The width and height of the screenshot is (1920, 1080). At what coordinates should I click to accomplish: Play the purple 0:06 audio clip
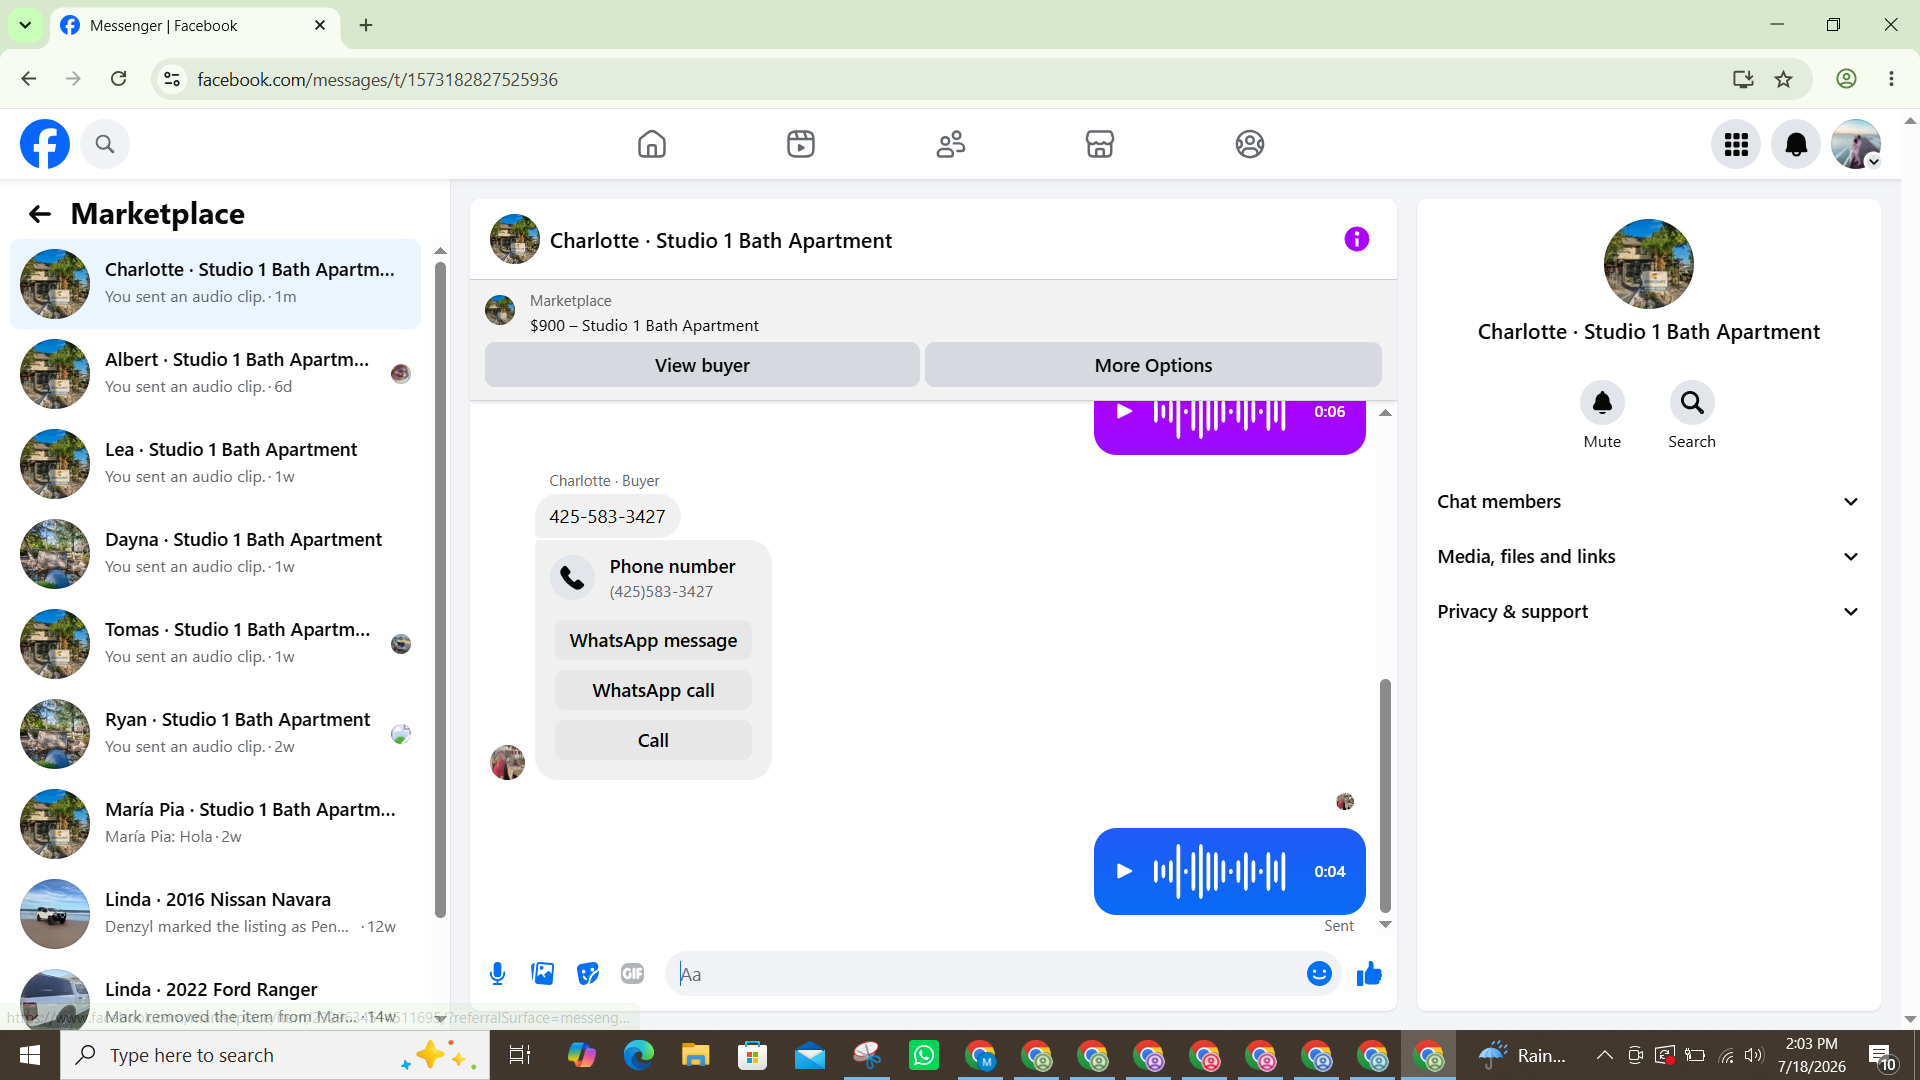[1124, 411]
